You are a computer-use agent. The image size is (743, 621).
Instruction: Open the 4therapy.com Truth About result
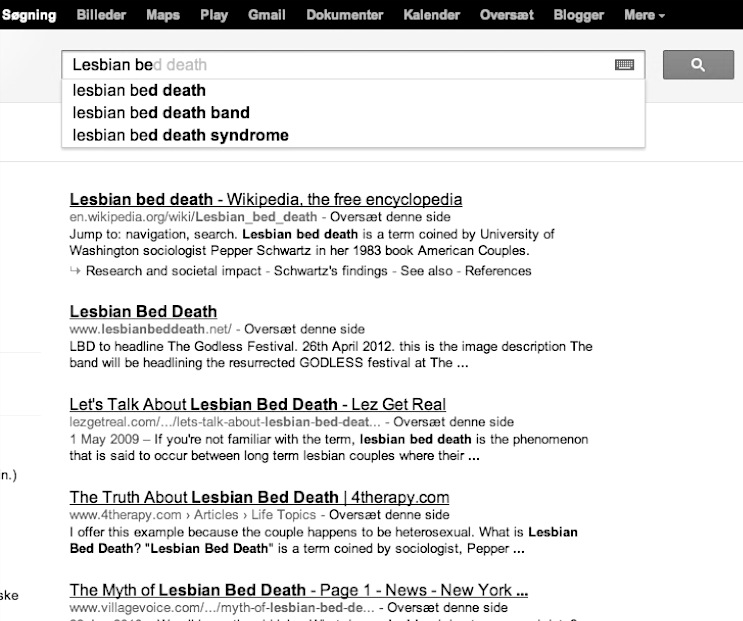[259, 497]
